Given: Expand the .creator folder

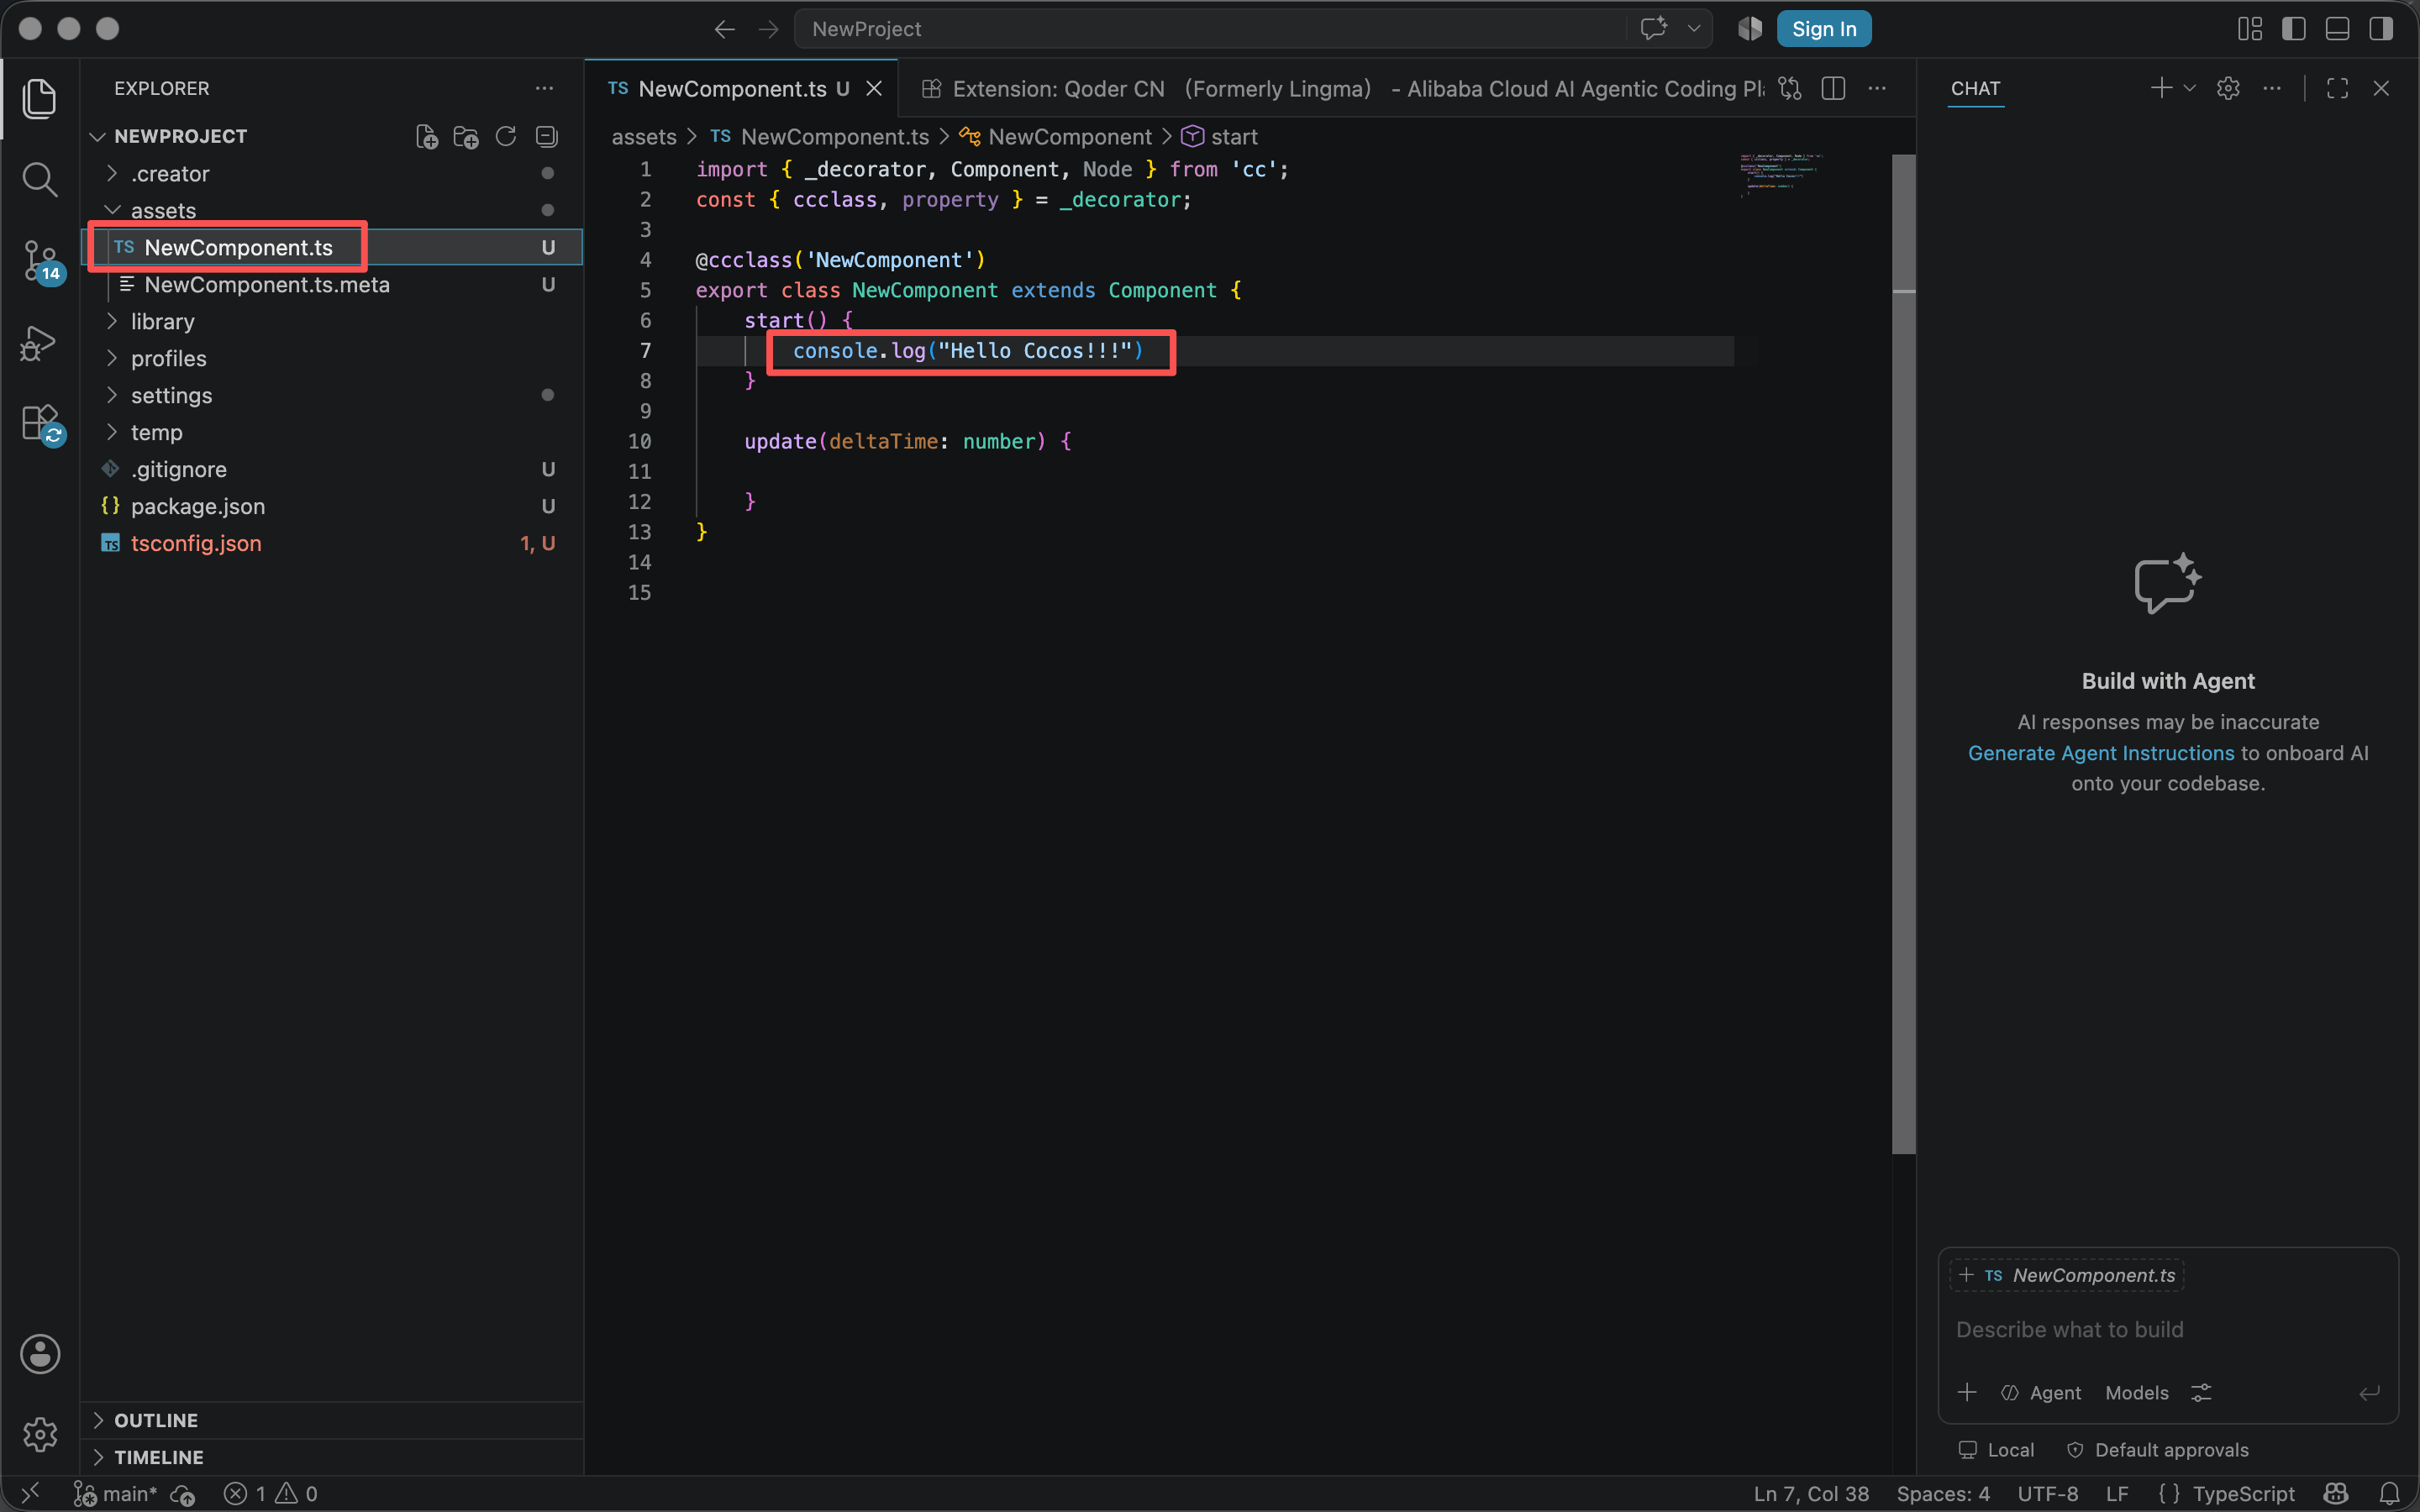Looking at the screenshot, I should 330,173.
